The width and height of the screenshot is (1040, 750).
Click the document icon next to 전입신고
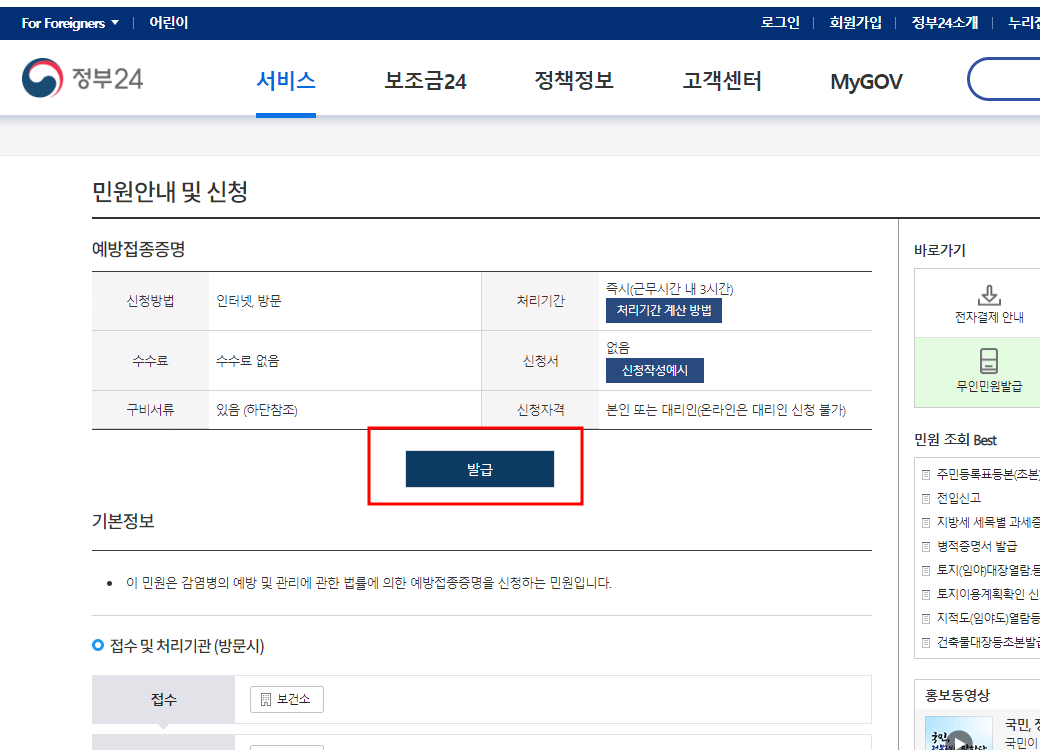tap(925, 497)
